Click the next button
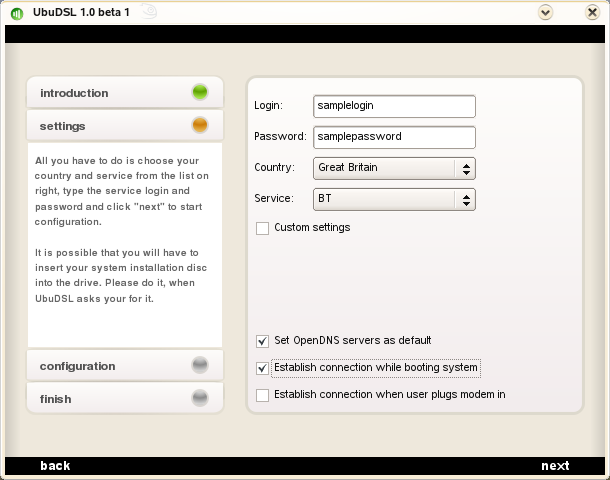Screen dimensions: 610x480 [x=555, y=466]
